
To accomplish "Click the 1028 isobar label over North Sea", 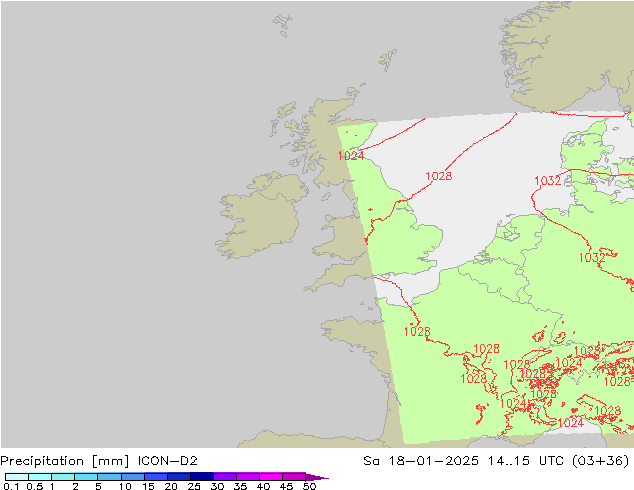I will (x=439, y=176).
